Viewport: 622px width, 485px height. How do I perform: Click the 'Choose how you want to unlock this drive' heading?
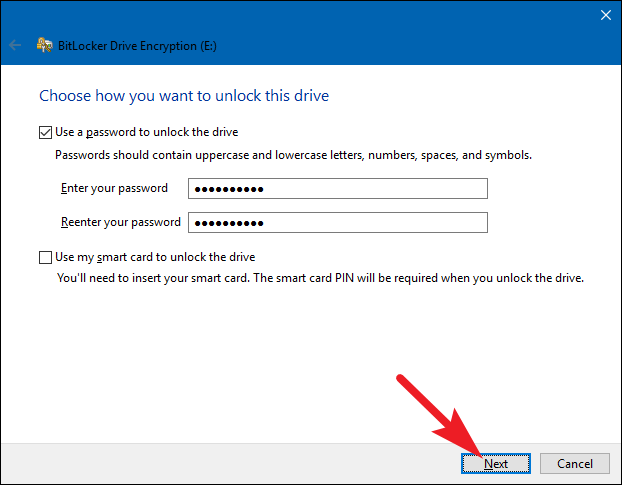click(x=183, y=97)
